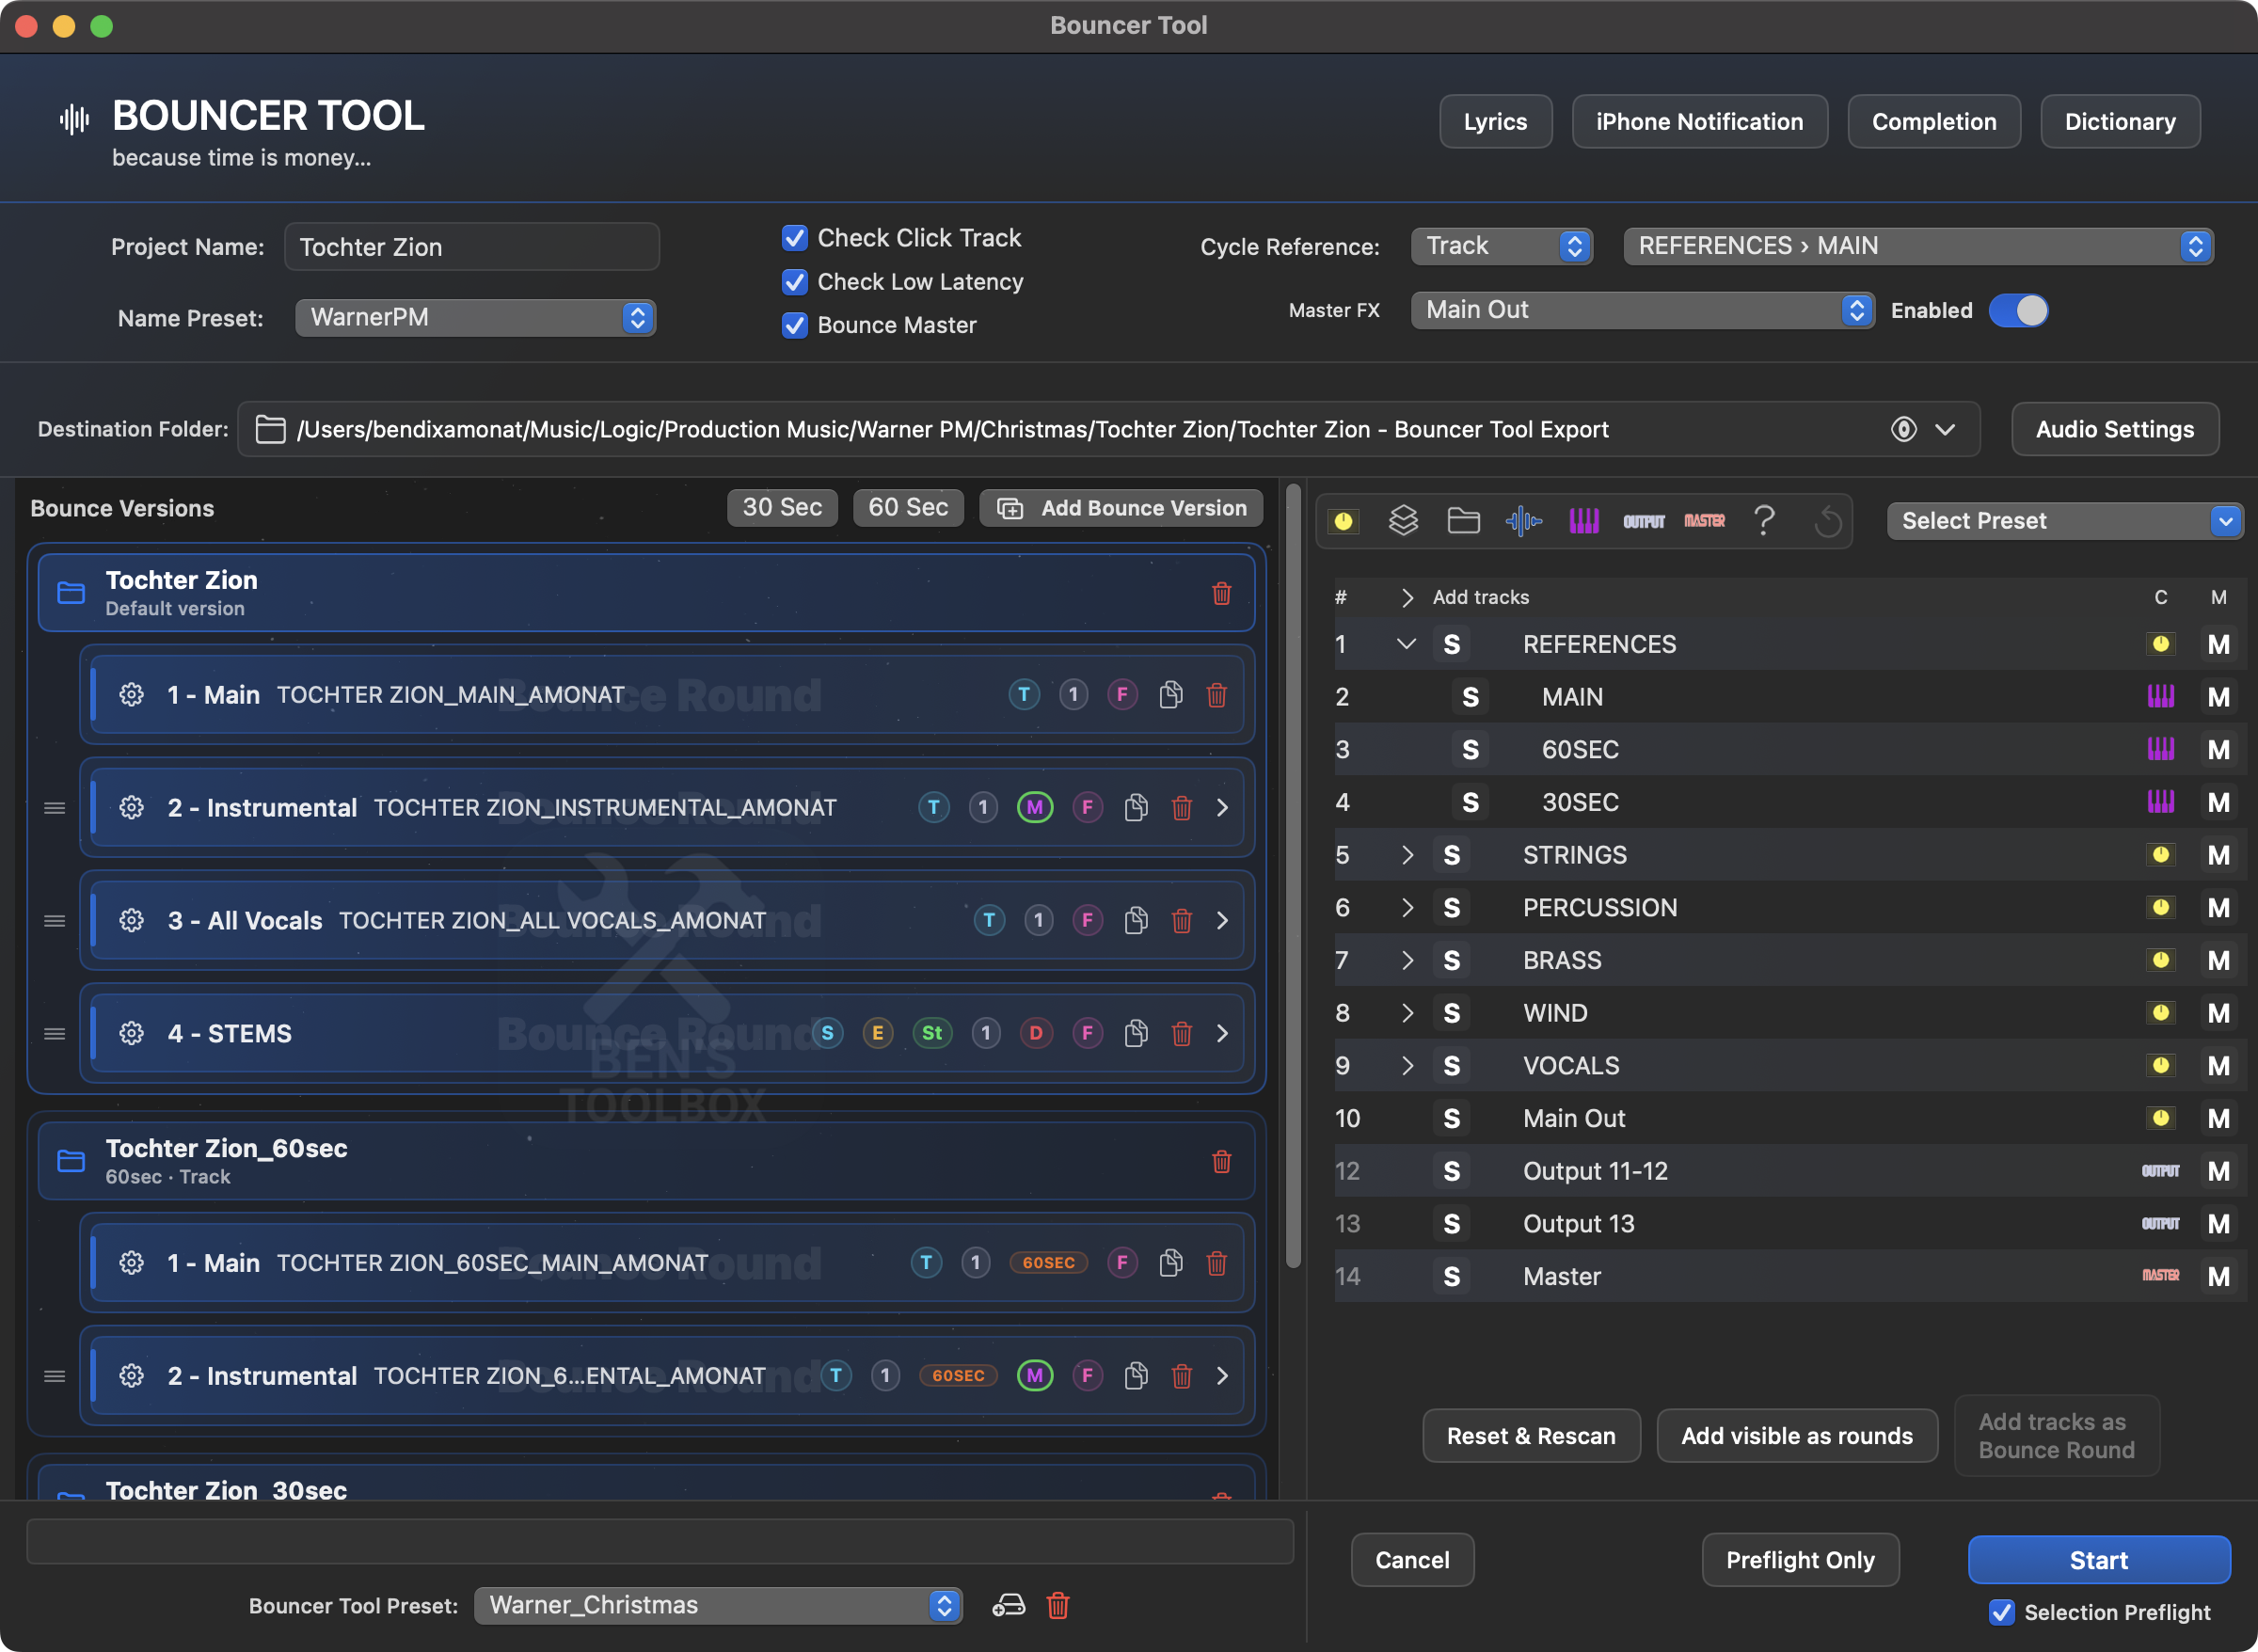The image size is (2258, 1652).
Task: Open the Name Preset WarnerPM dropdown
Action: (x=475, y=317)
